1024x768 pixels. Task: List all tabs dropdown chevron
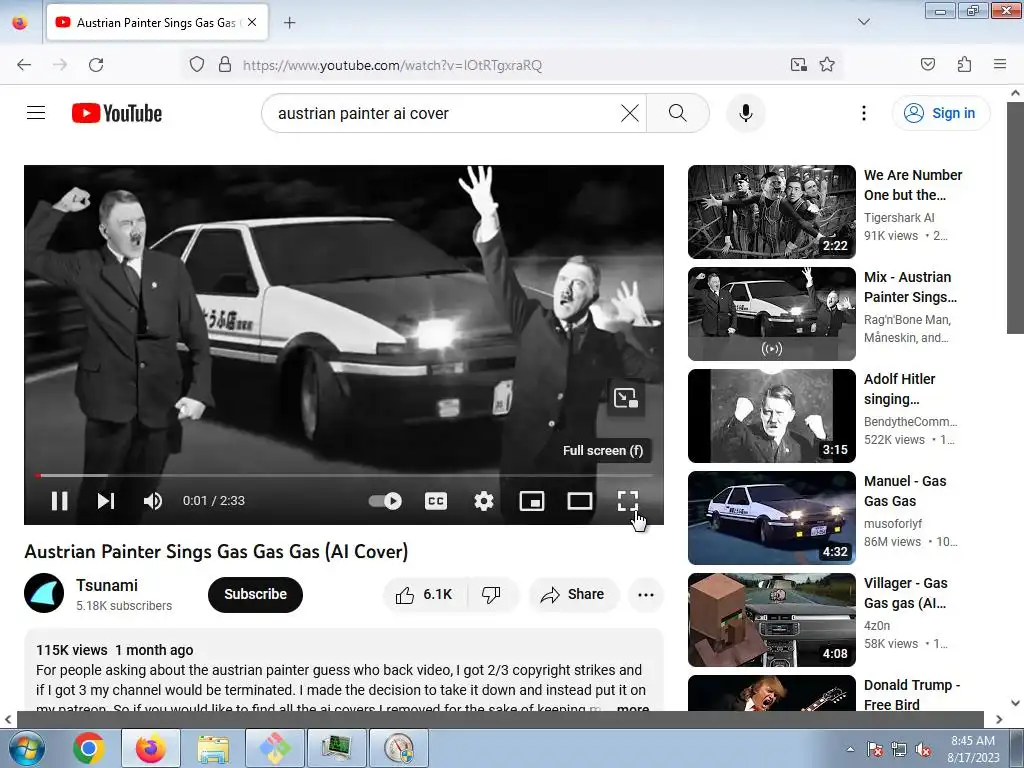pyautogui.click(x=863, y=22)
